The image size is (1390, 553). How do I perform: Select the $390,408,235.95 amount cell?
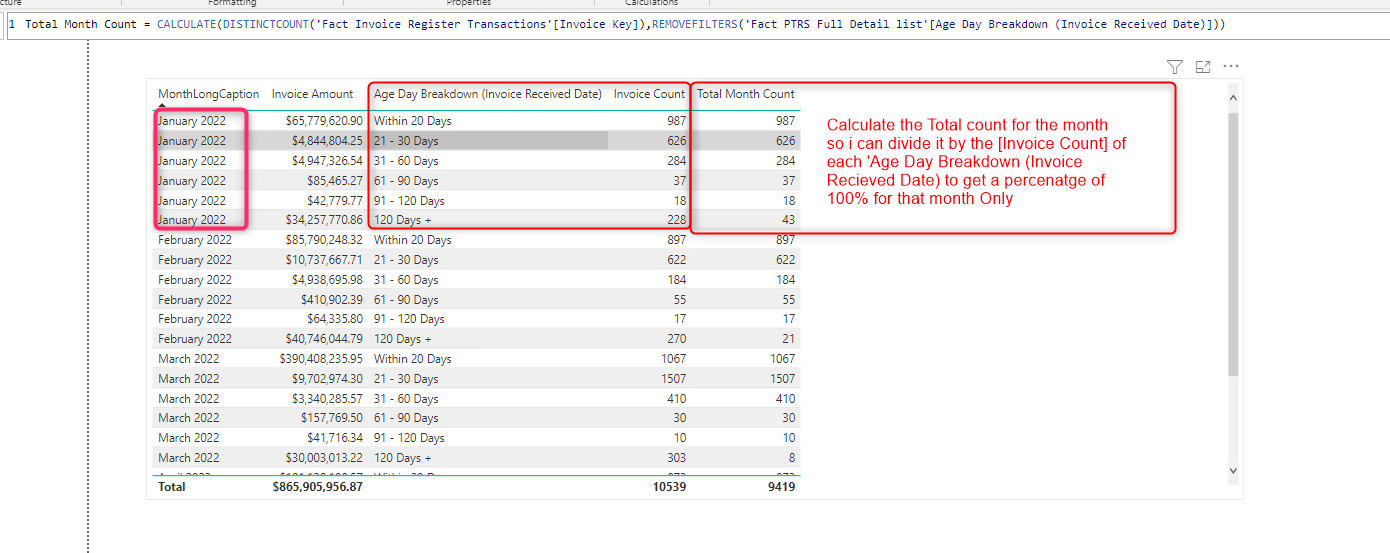321,359
